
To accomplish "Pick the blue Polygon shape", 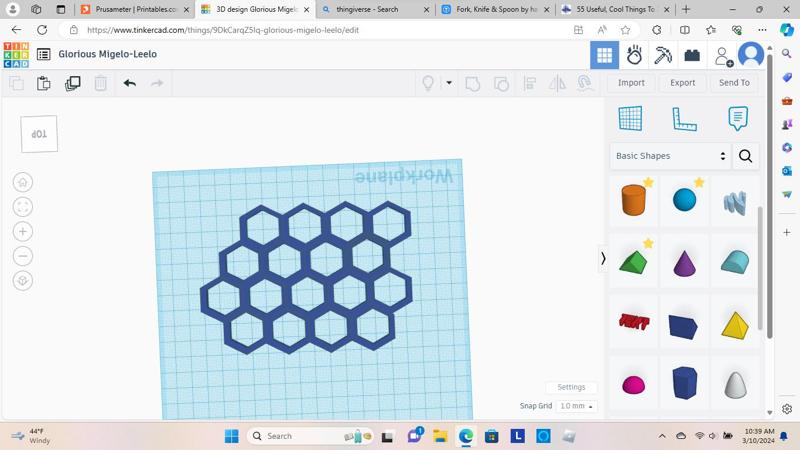I will (684, 382).
